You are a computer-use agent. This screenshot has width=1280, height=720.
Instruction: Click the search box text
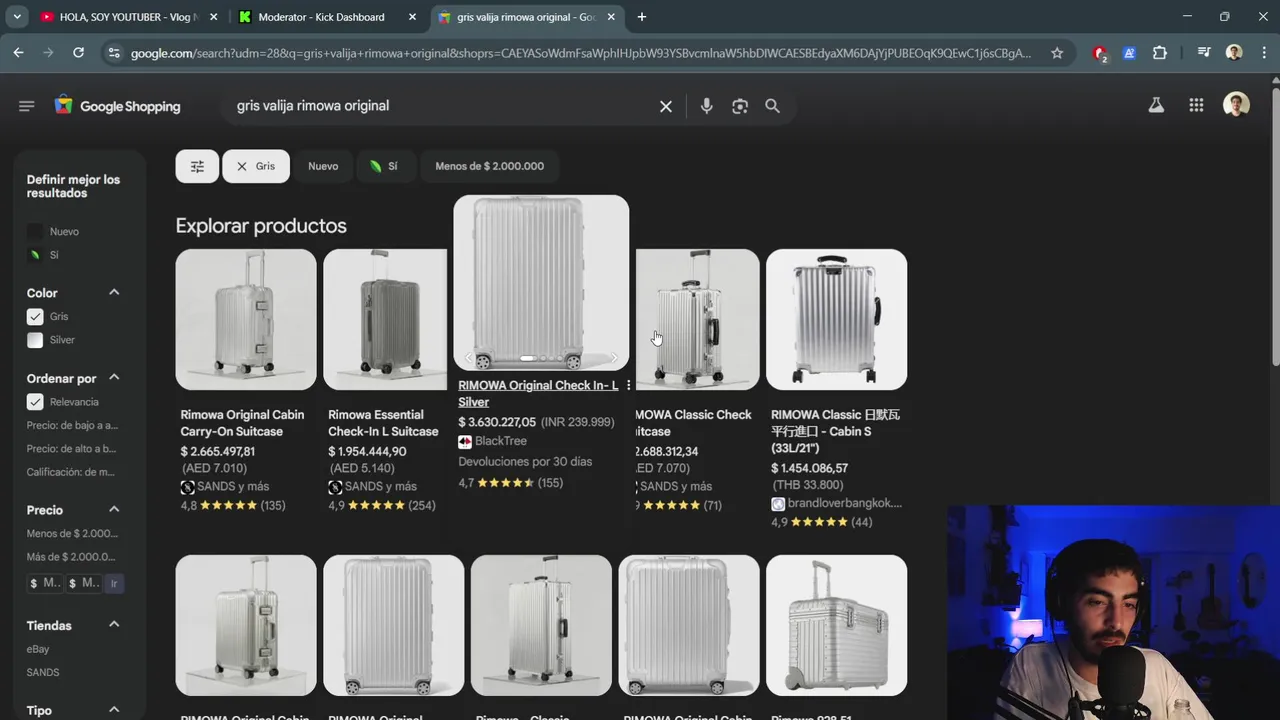313,105
